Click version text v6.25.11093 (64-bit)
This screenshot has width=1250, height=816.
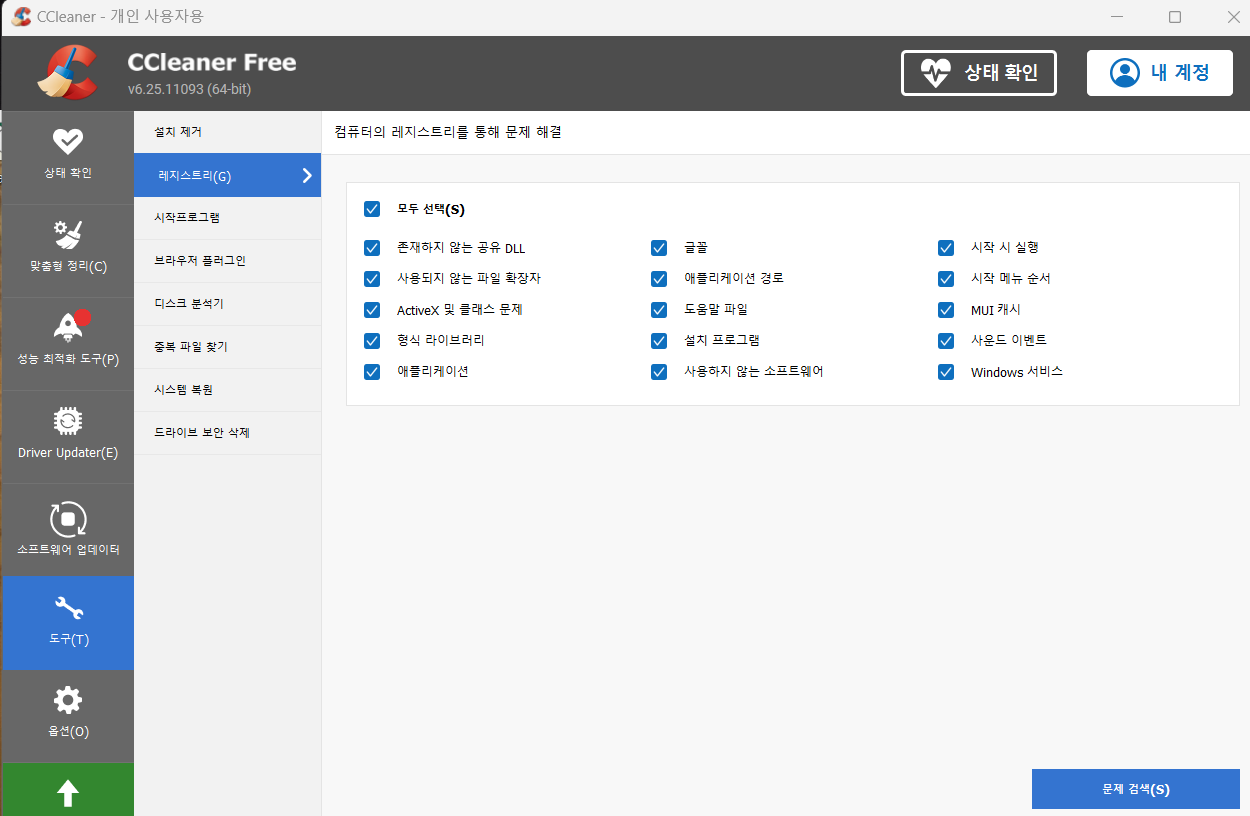(x=189, y=89)
